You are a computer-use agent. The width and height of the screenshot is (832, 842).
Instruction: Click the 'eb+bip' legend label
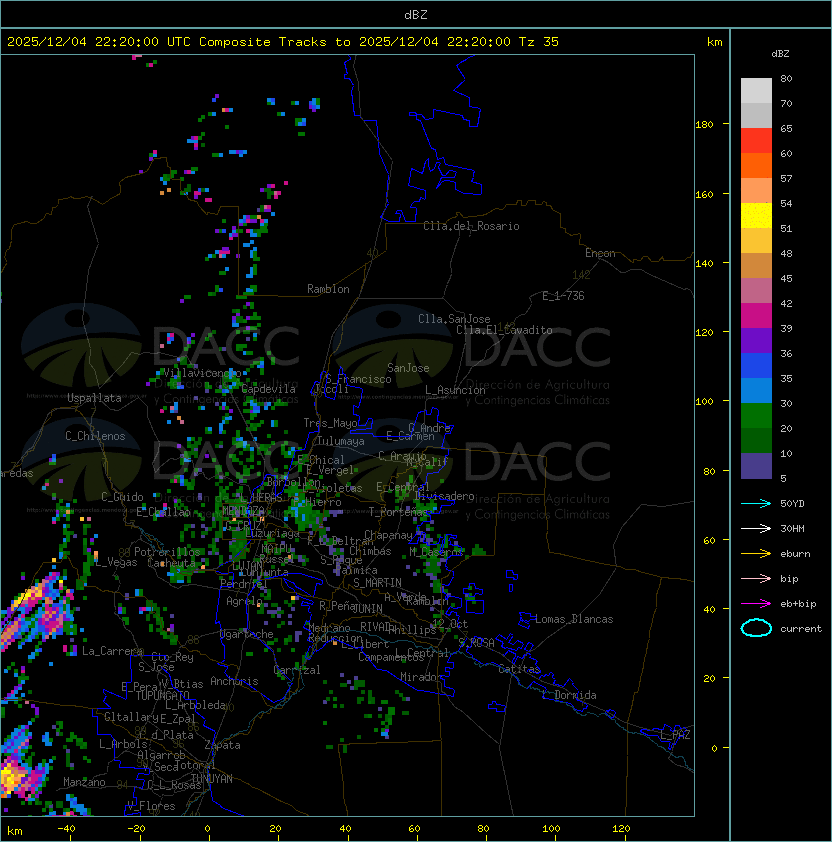coord(798,604)
